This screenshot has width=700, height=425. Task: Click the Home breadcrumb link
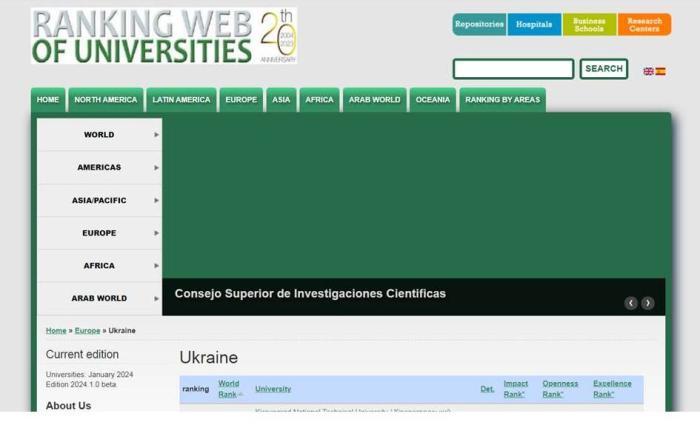pyautogui.click(x=56, y=330)
